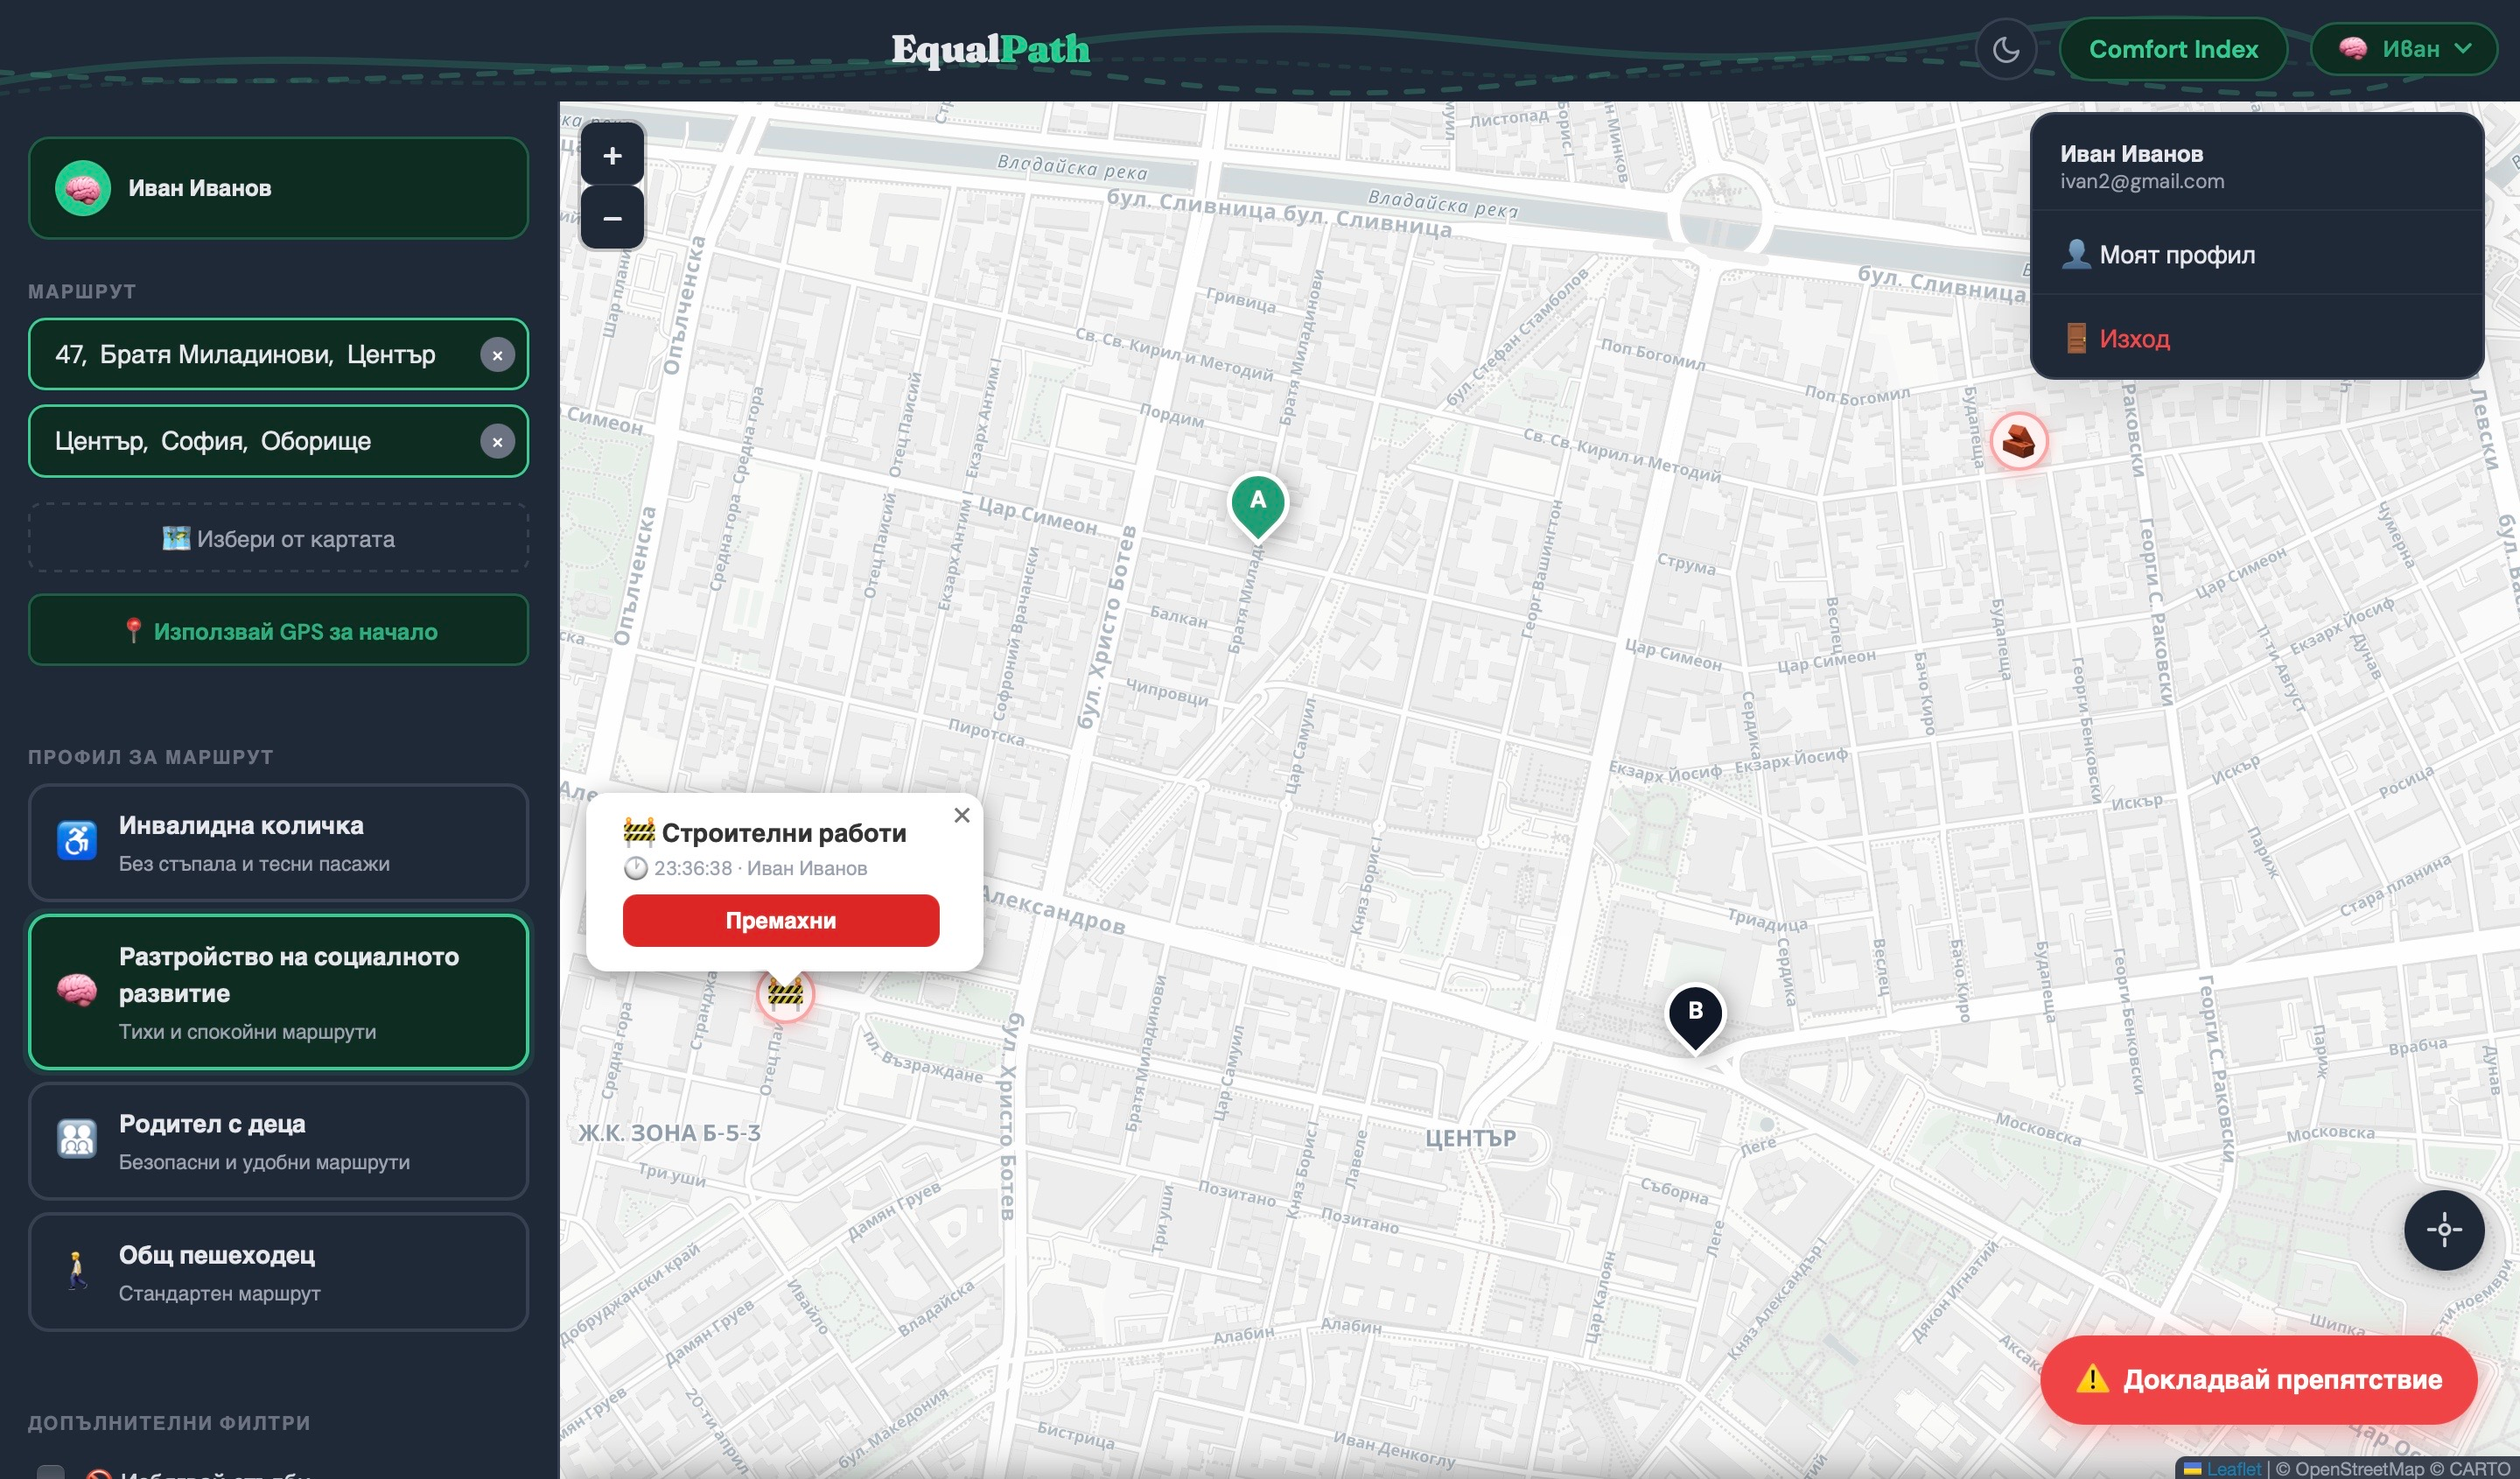
Task: Clear the Братя Миладинови start address
Action: pos(497,355)
